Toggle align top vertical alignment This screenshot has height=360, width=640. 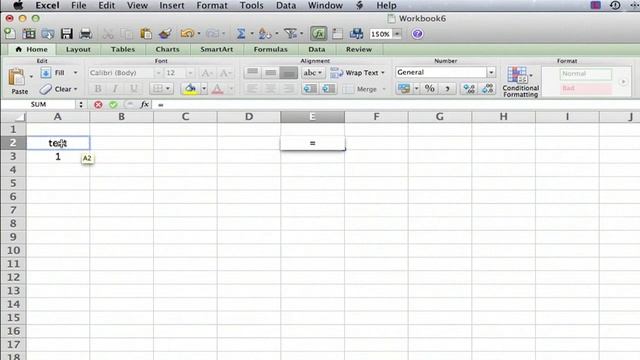point(252,73)
